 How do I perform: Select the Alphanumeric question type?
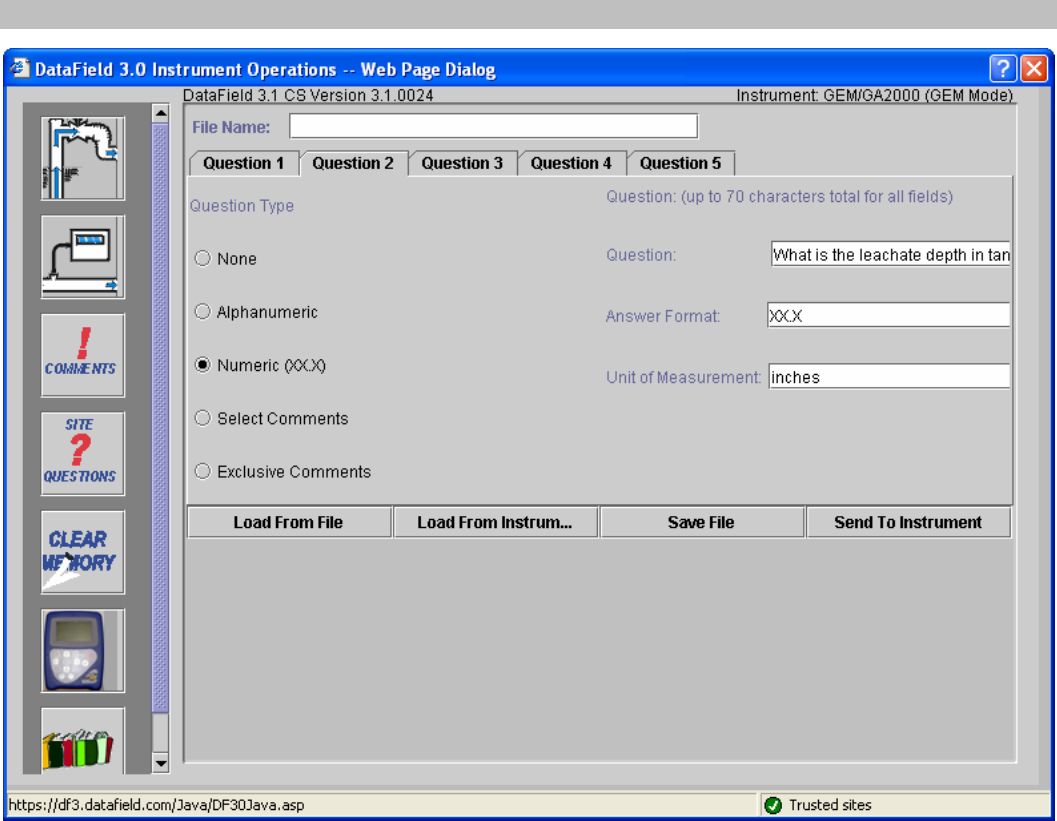point(202,311)
